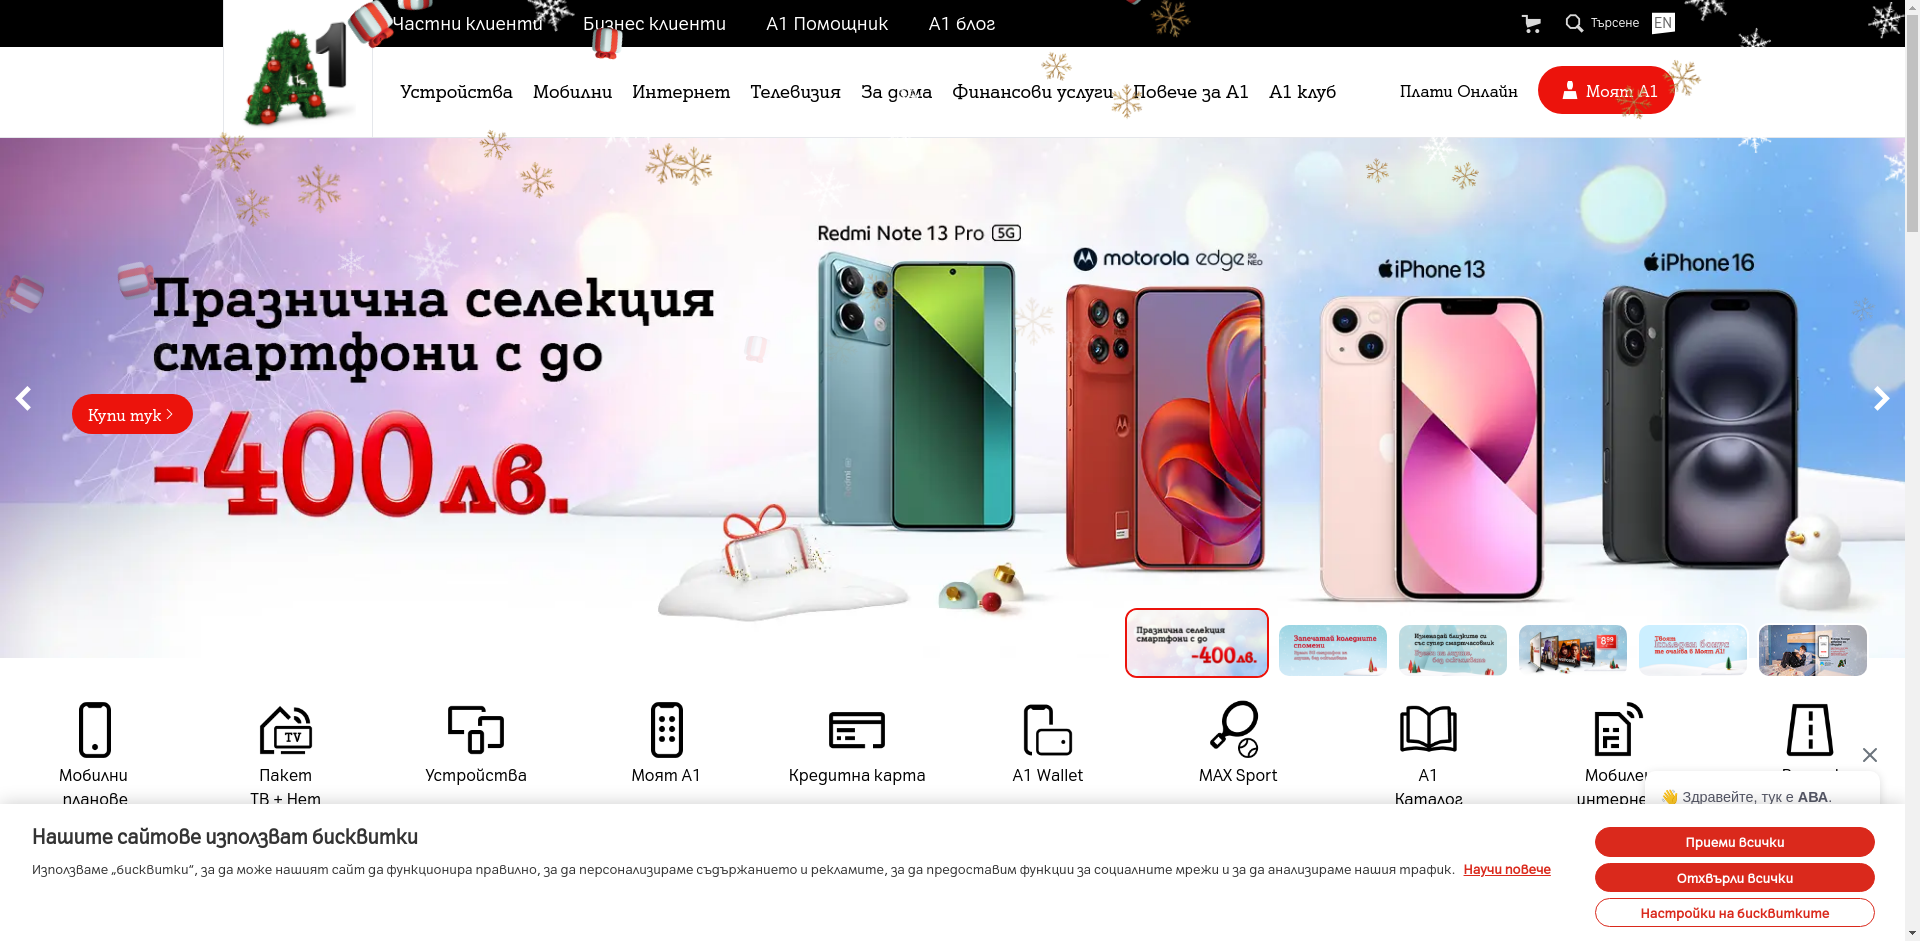Open the A1 Wallet icon
Image resolution: width=1920 pixels, height=941 pixels.
point(1048,730)
